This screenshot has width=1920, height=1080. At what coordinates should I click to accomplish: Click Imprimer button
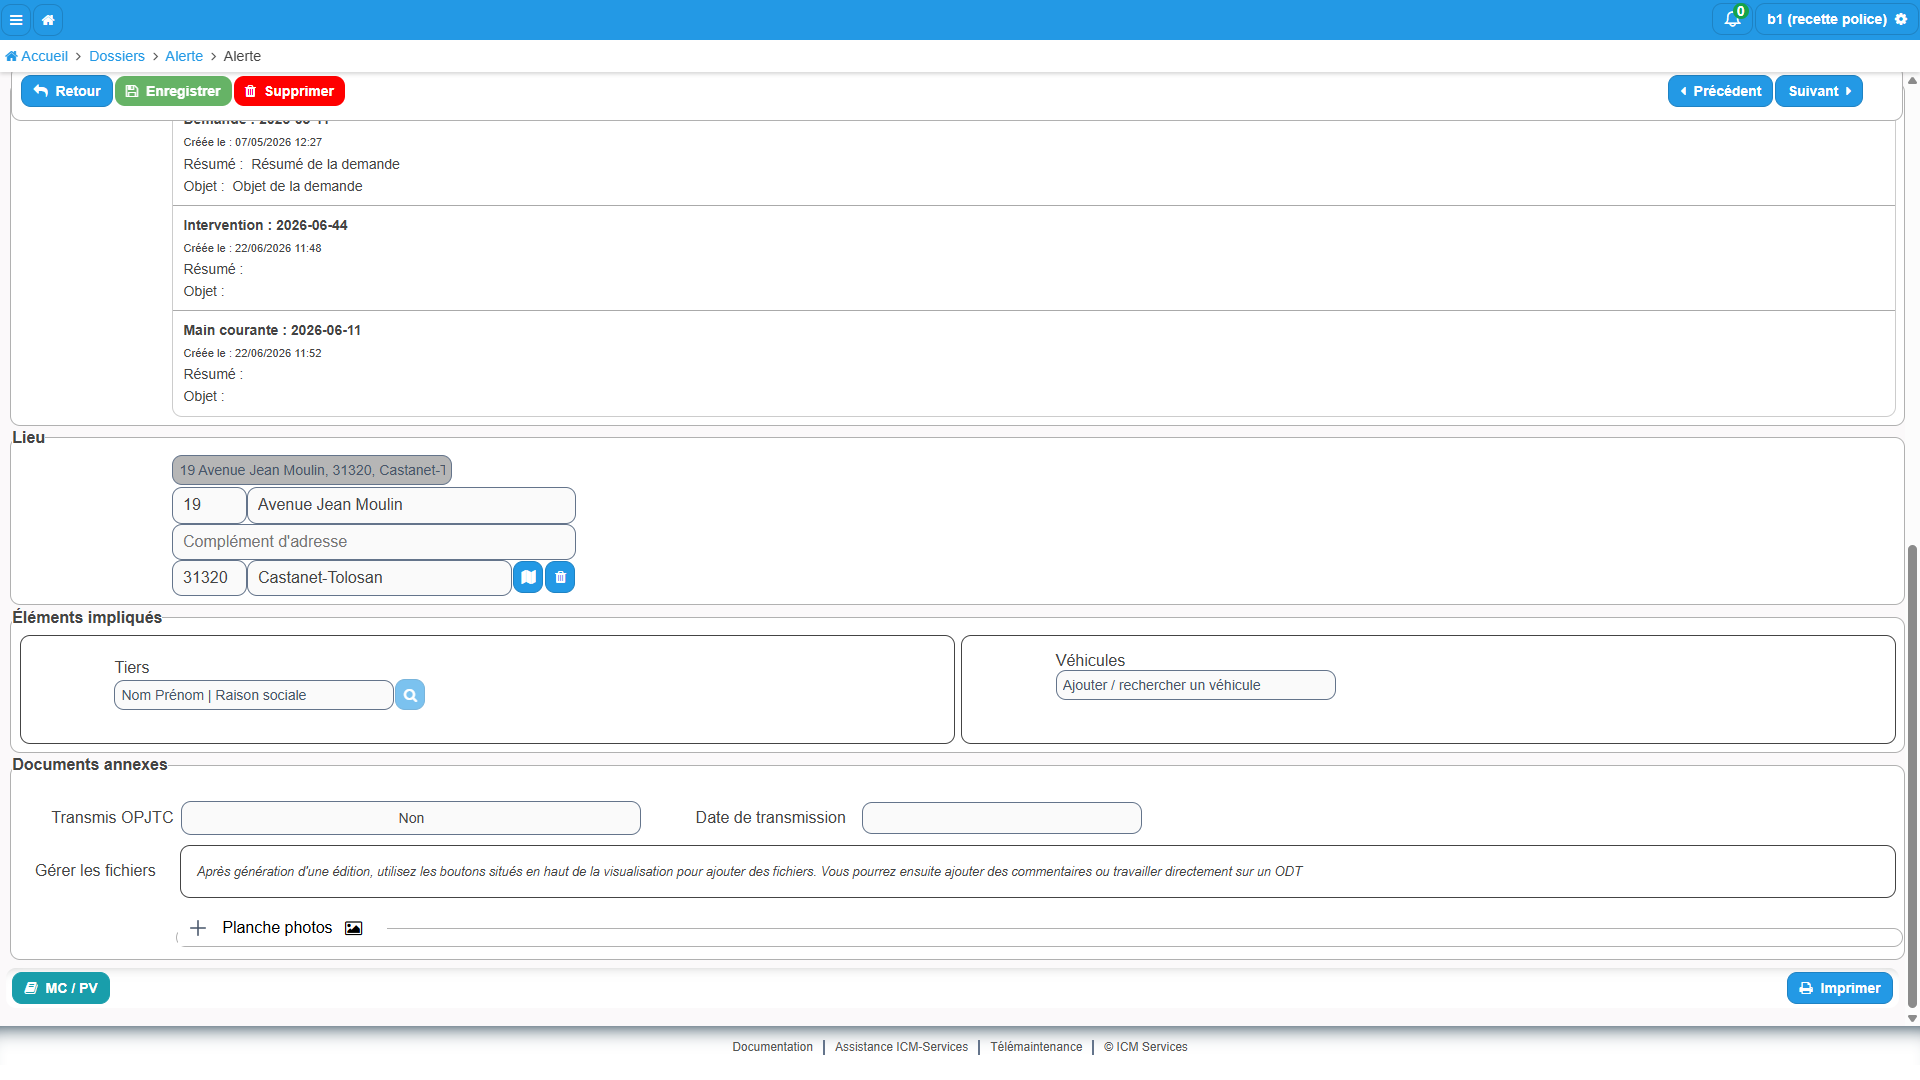pos(1840,988)
